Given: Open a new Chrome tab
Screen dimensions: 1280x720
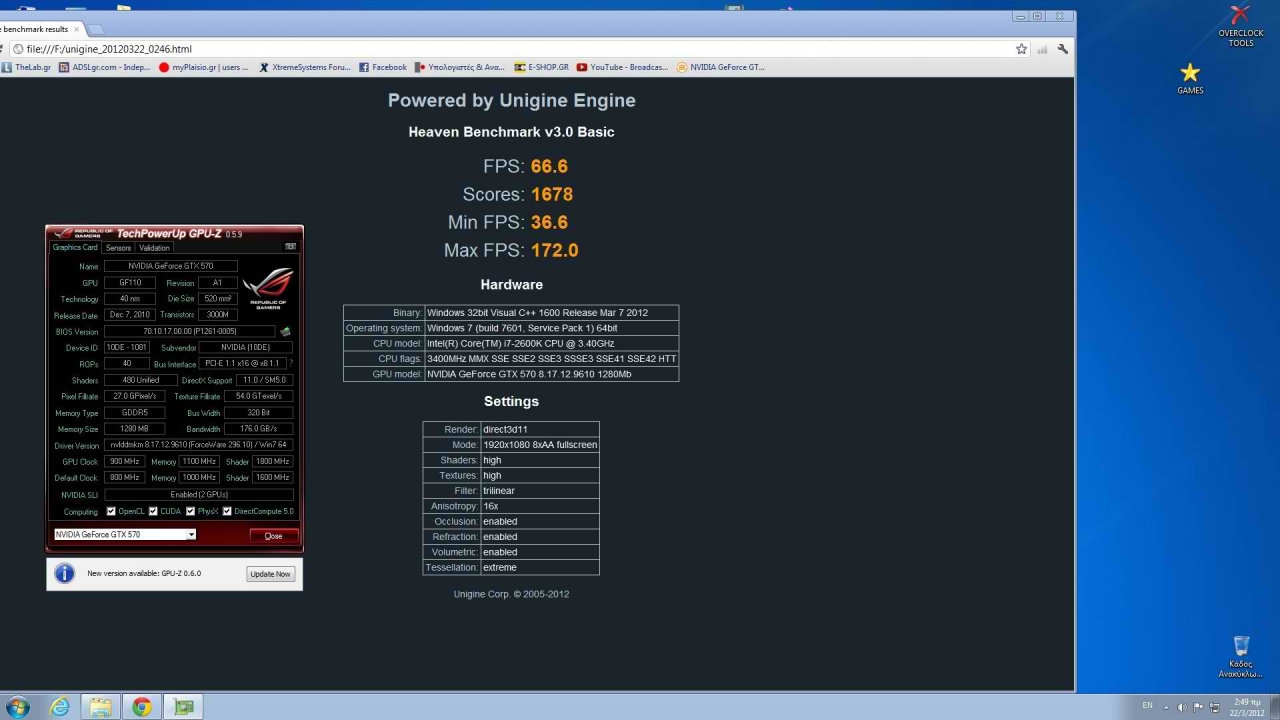Looking at the screenshot, I should click(x=97, y=29).
